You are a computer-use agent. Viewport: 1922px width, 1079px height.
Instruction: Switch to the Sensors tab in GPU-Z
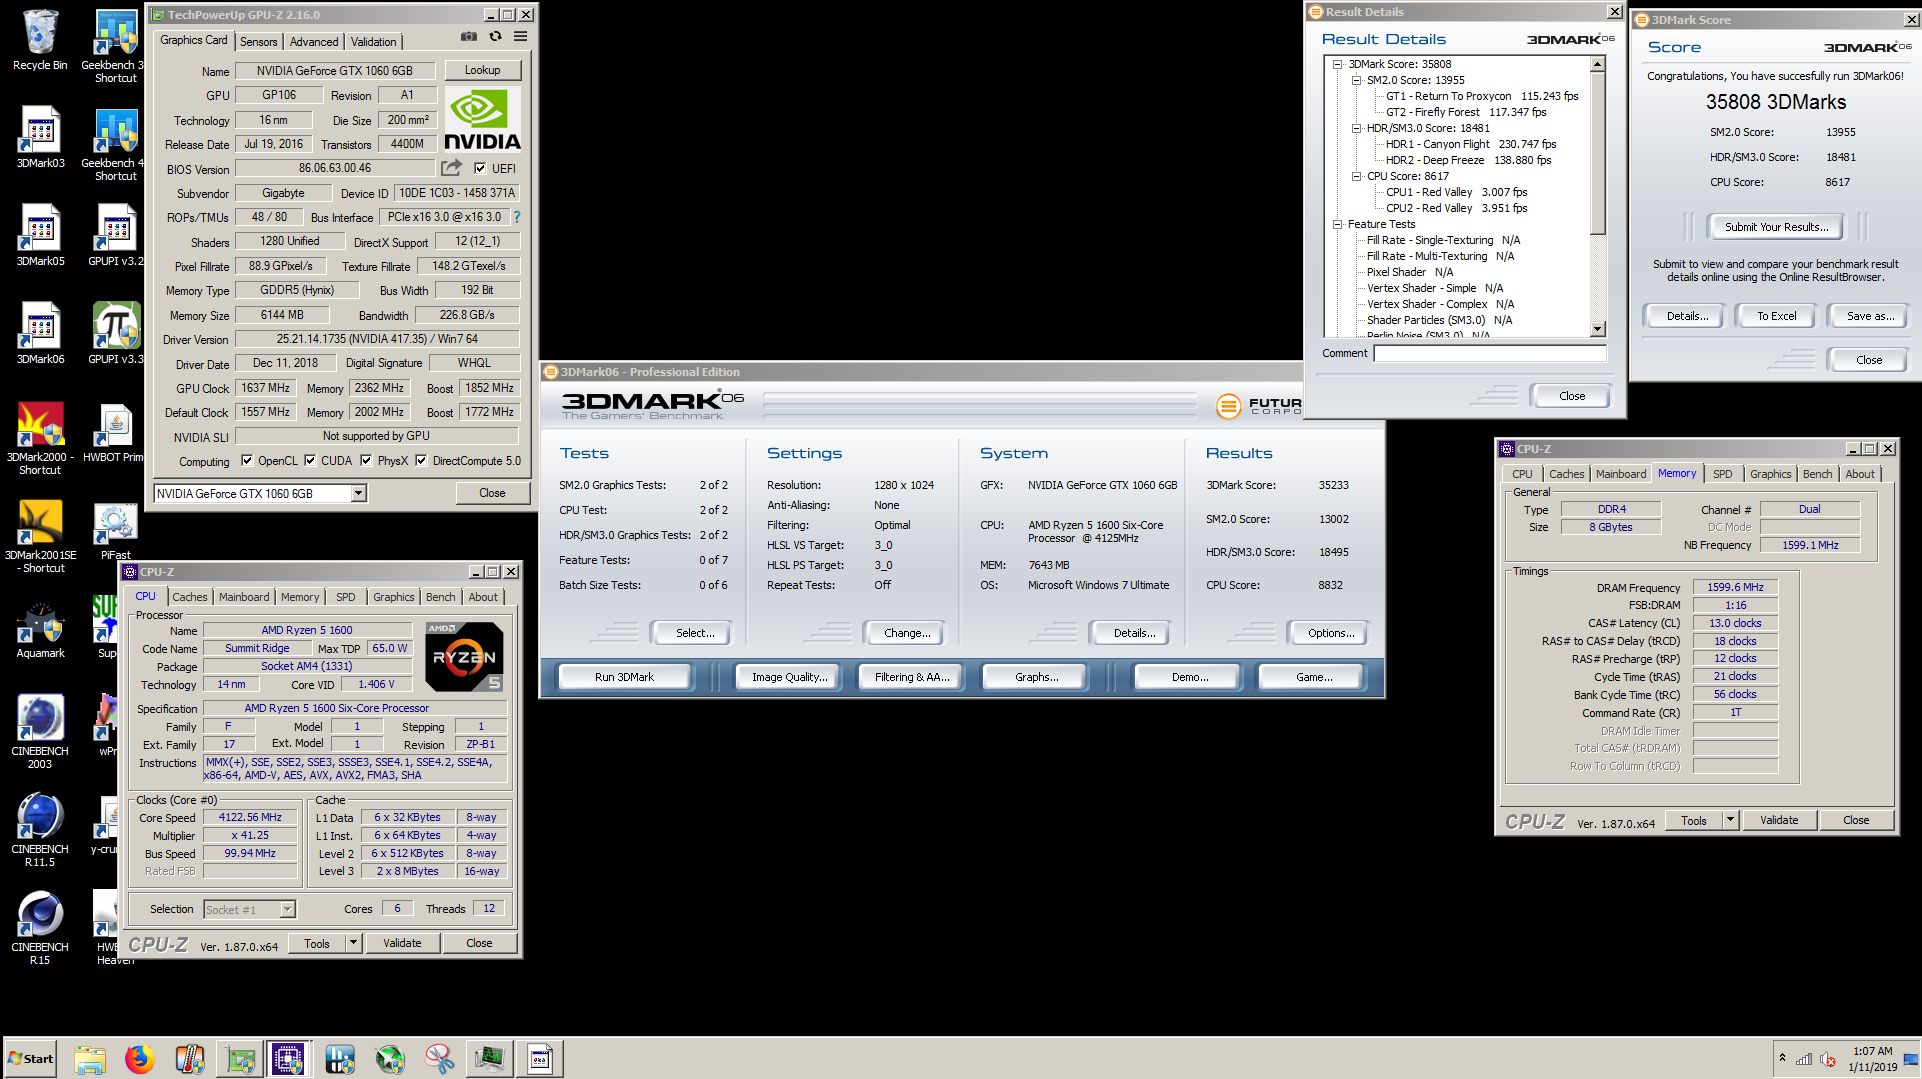(258, 42)
